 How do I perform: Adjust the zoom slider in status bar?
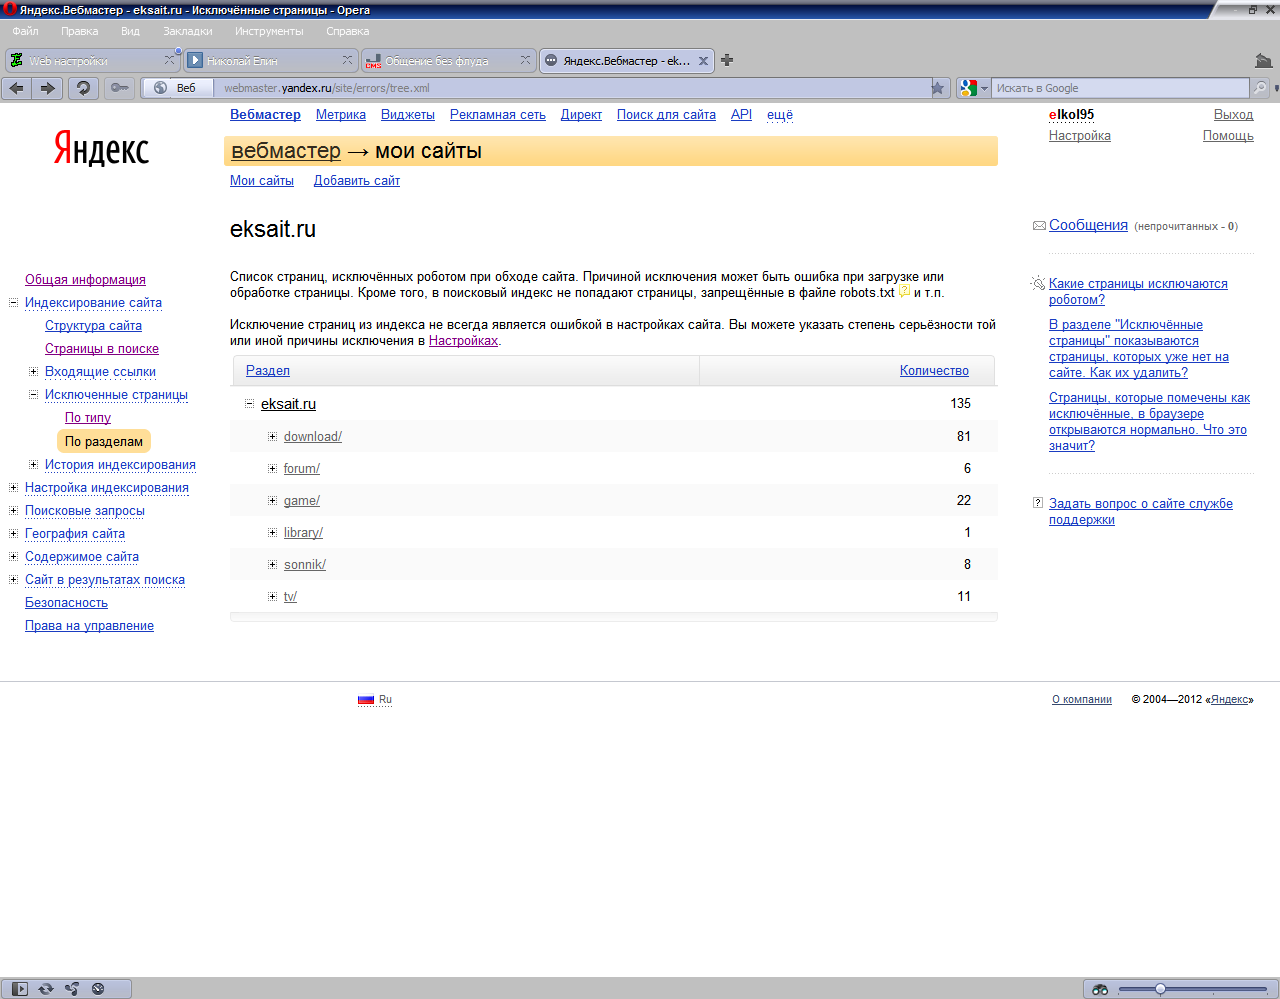(x=1160, y=989)
